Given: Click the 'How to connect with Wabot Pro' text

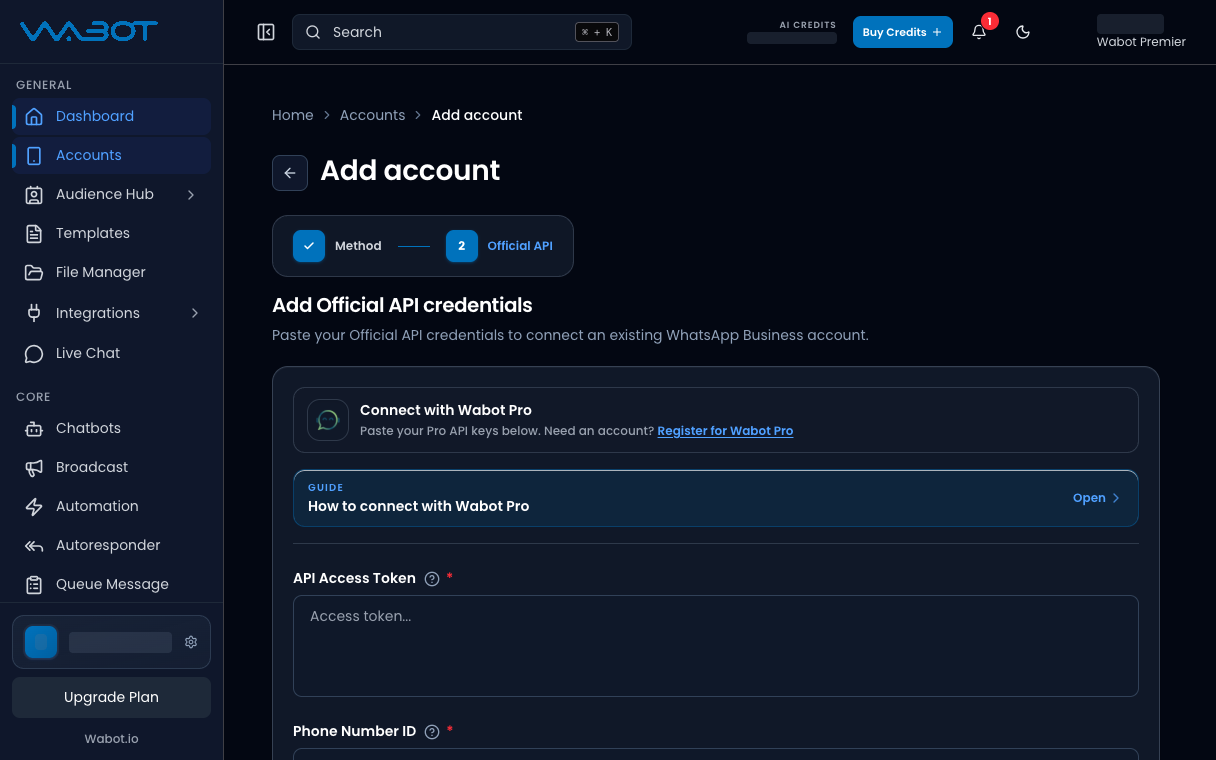Looking at the screenshot, I should 419,506.
